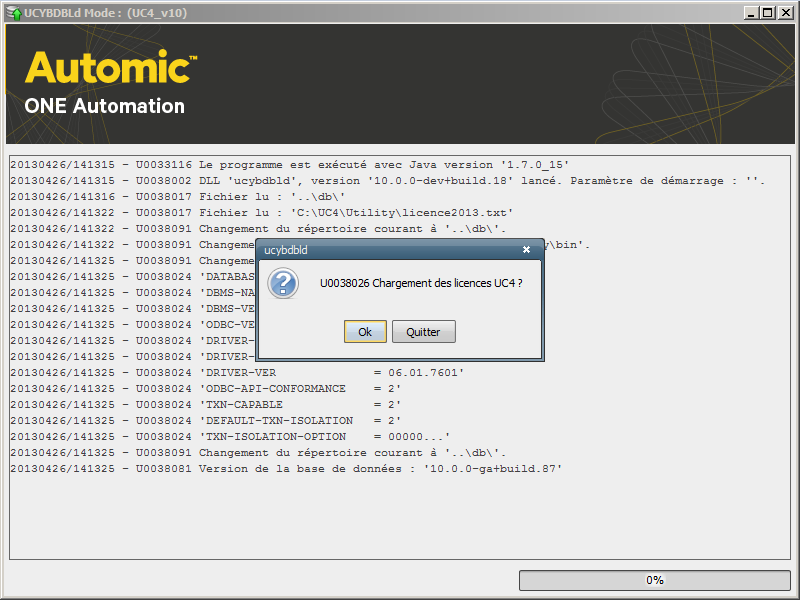Select log line mentioning licence2013.txt

click(262, 213)
